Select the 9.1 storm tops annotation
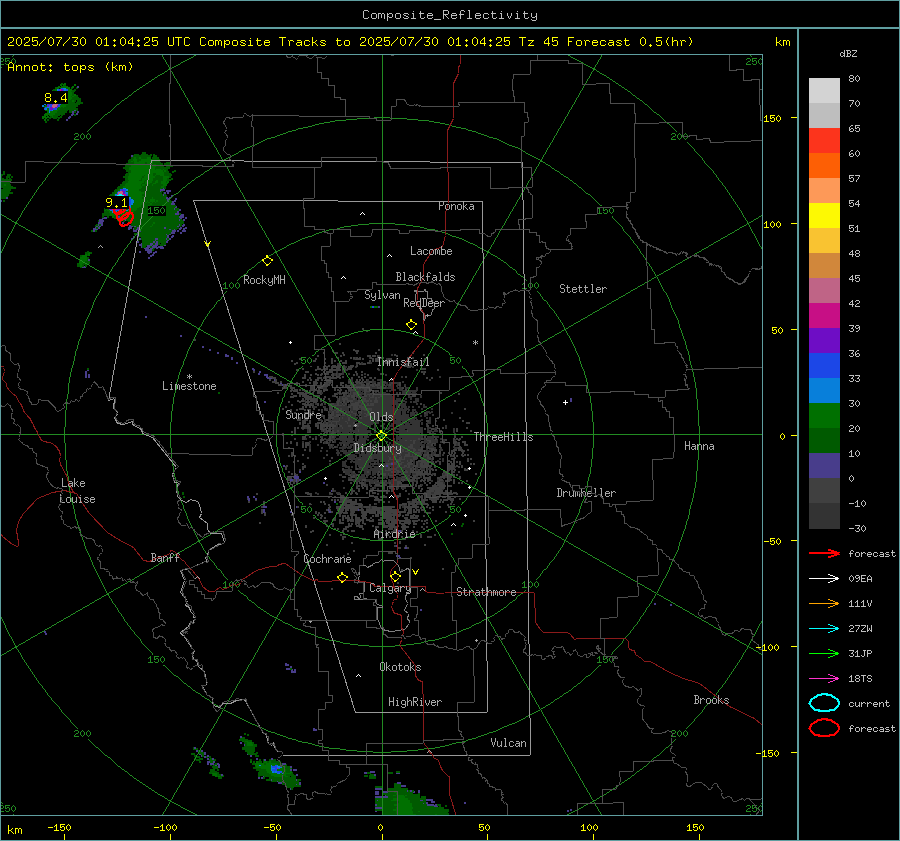Screen dimensions: 900x841 (117, 203)
